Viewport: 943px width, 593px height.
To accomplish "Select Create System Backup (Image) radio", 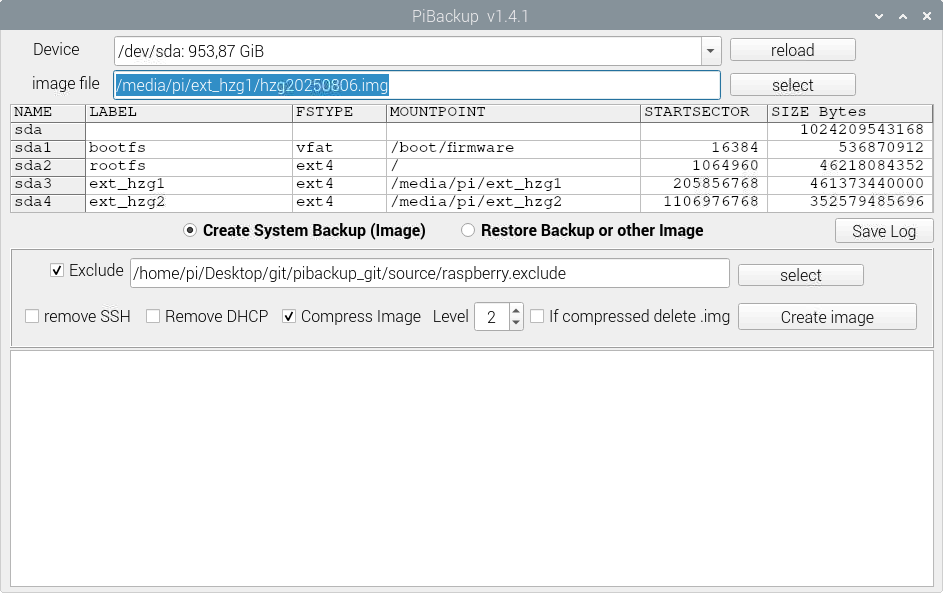I will pyautogui.click(x=190, y=230).
